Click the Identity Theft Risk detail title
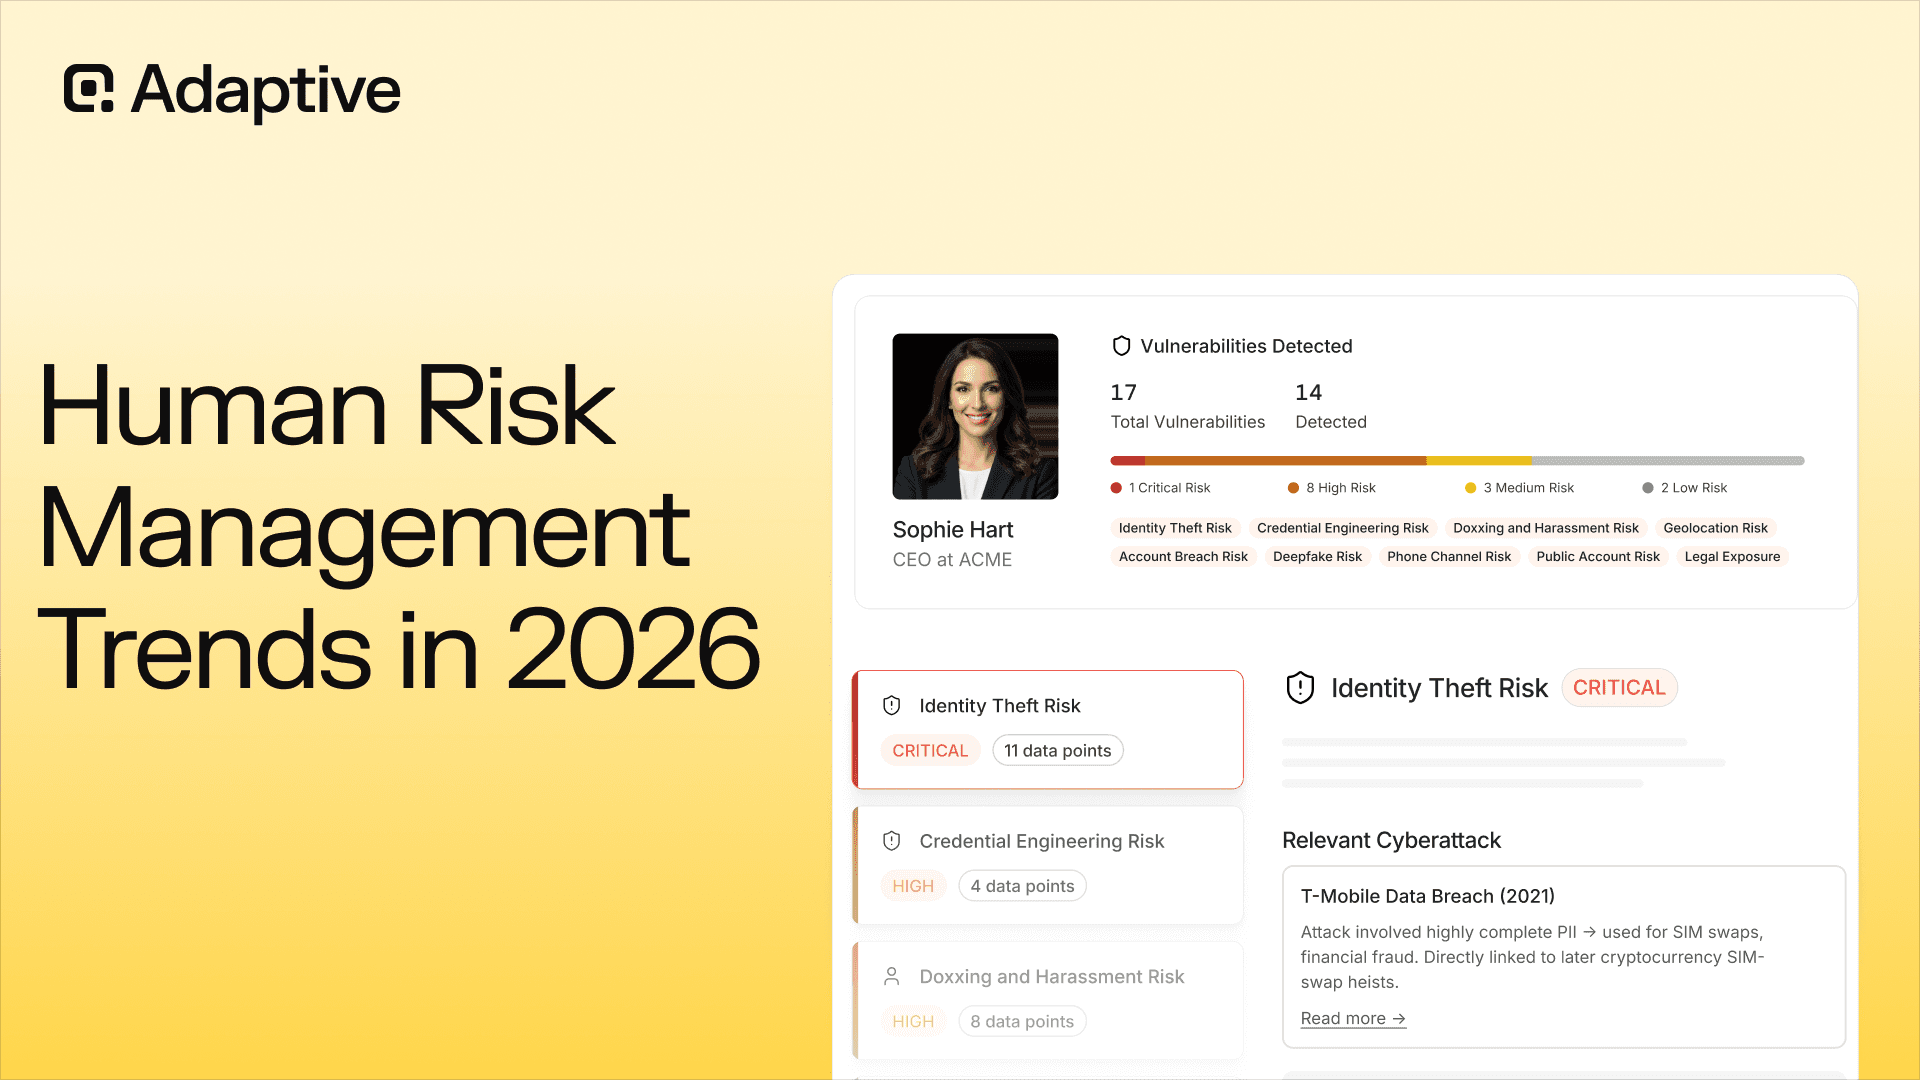Screen dimensions: 1920x1080 (x=1439, y=688)
